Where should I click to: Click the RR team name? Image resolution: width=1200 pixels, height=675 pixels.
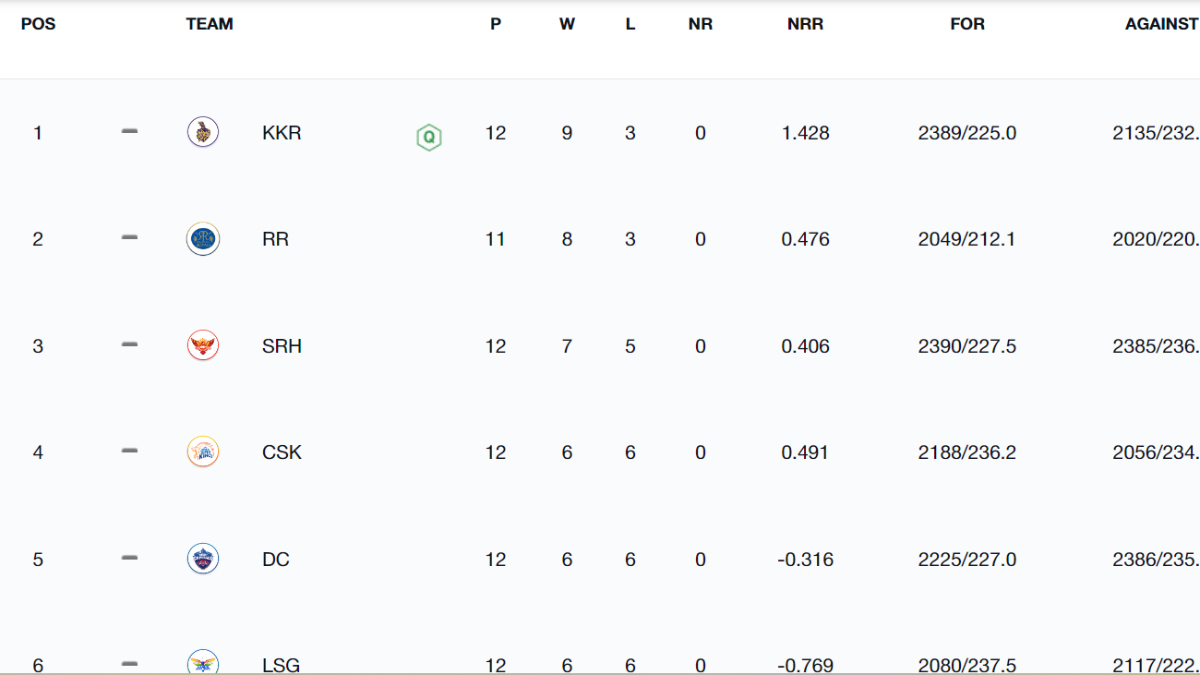(x=275, y=239)
